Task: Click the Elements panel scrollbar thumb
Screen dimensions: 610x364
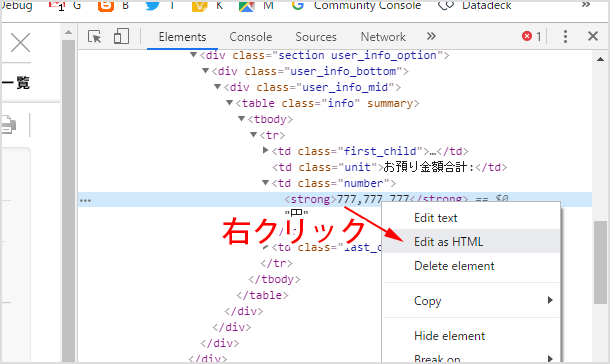Action: click(601, 262)
